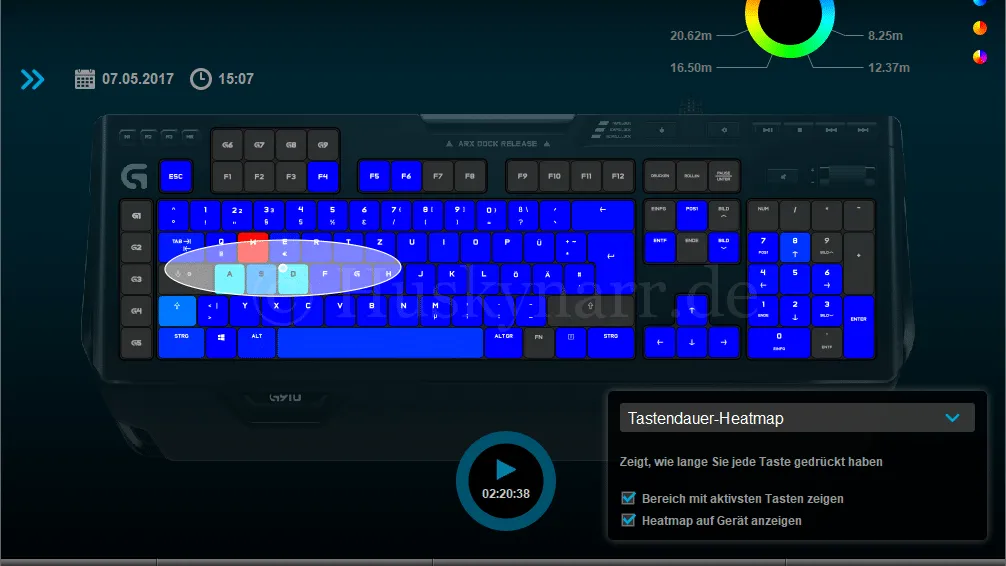
Task: Click the F1 key
Action: click(x=227, y=176)
